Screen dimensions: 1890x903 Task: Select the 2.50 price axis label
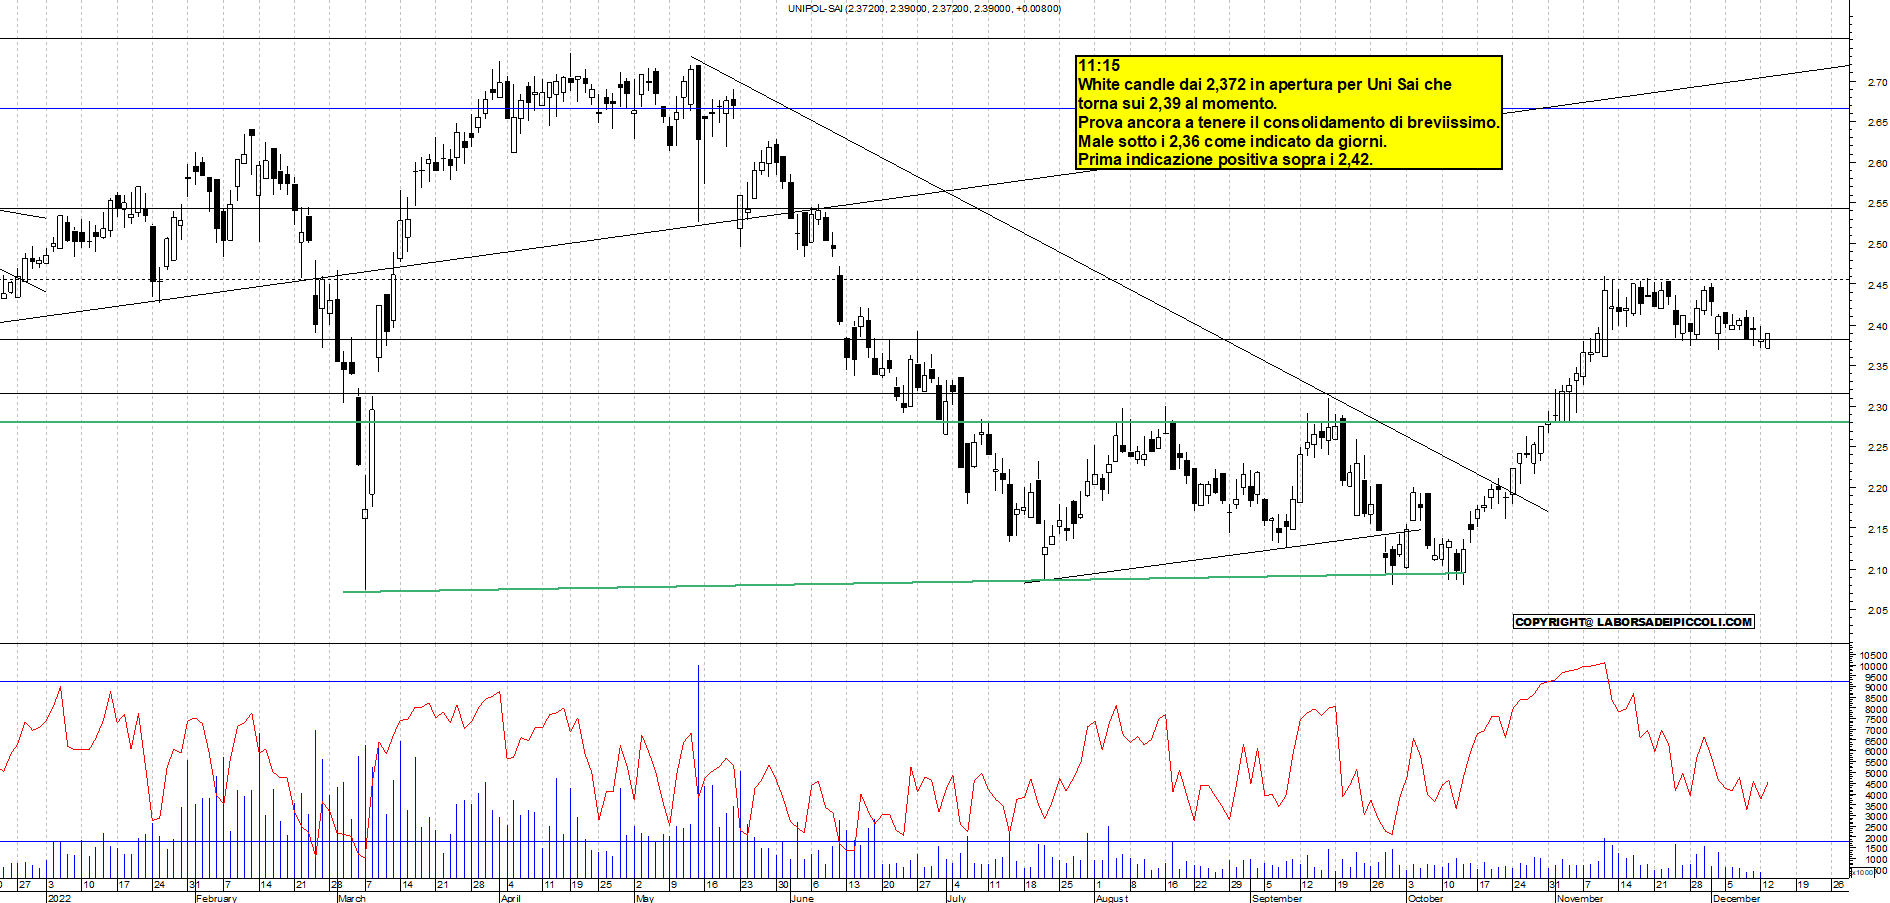1877,245
